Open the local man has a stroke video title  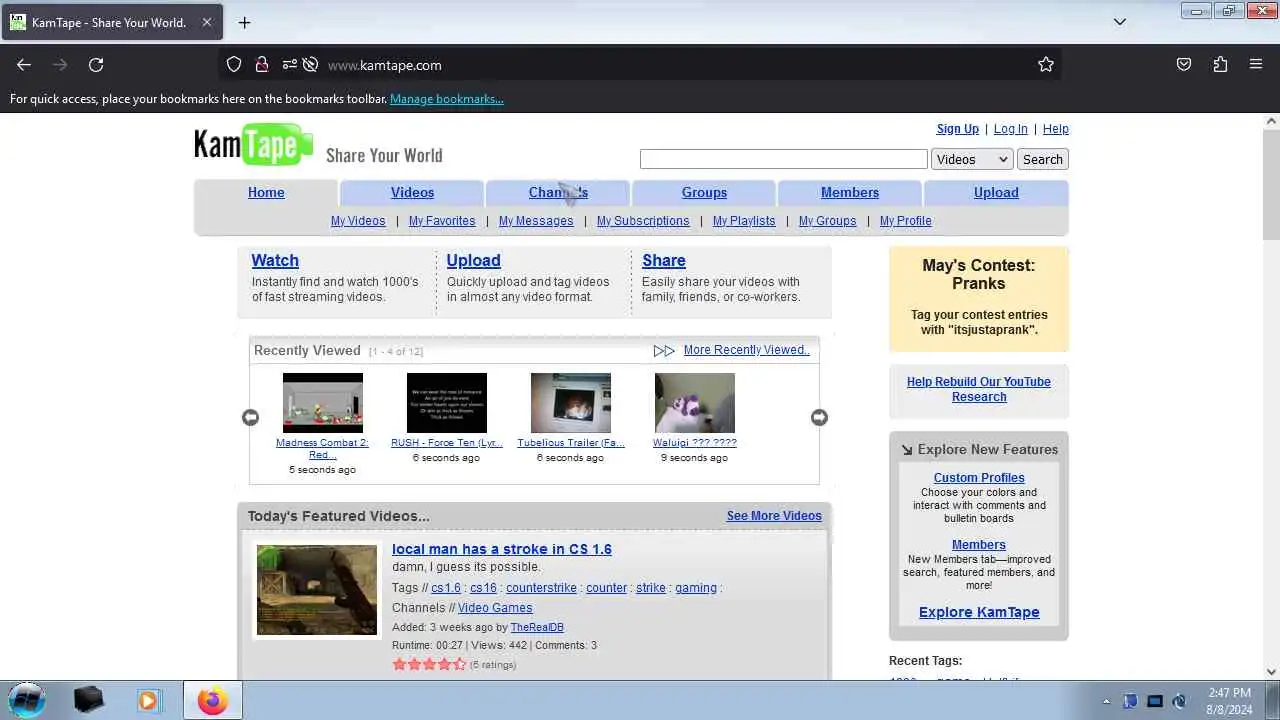click(x=502, y=549)
